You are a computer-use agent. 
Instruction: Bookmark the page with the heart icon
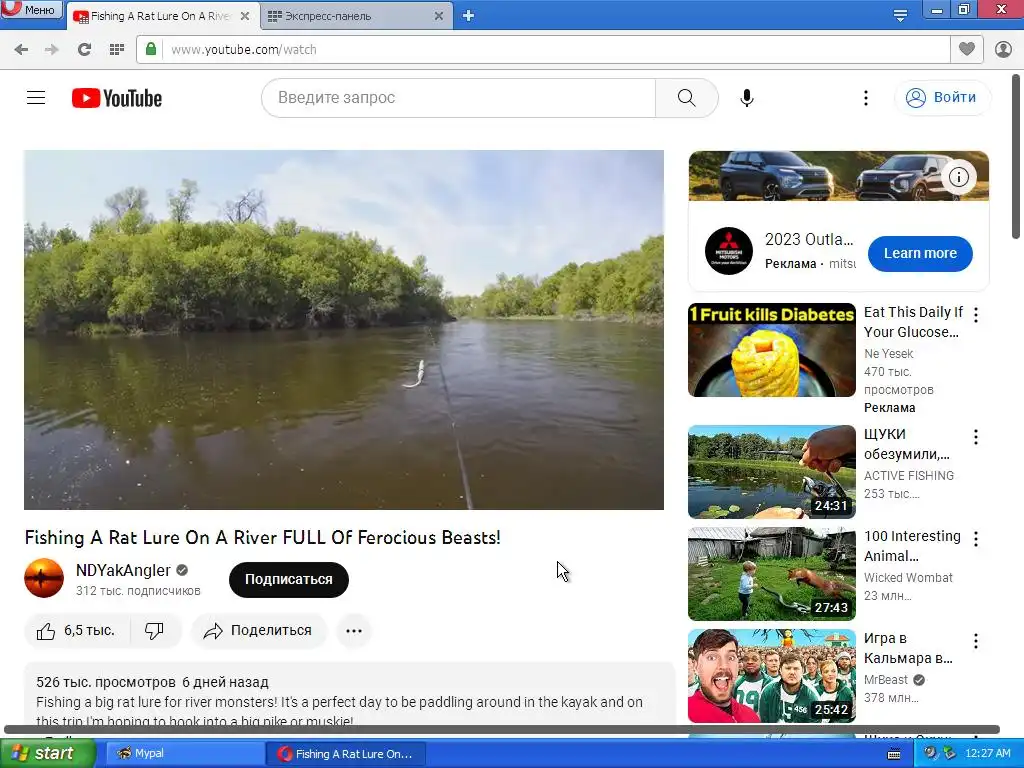click(x=967, y=49)
